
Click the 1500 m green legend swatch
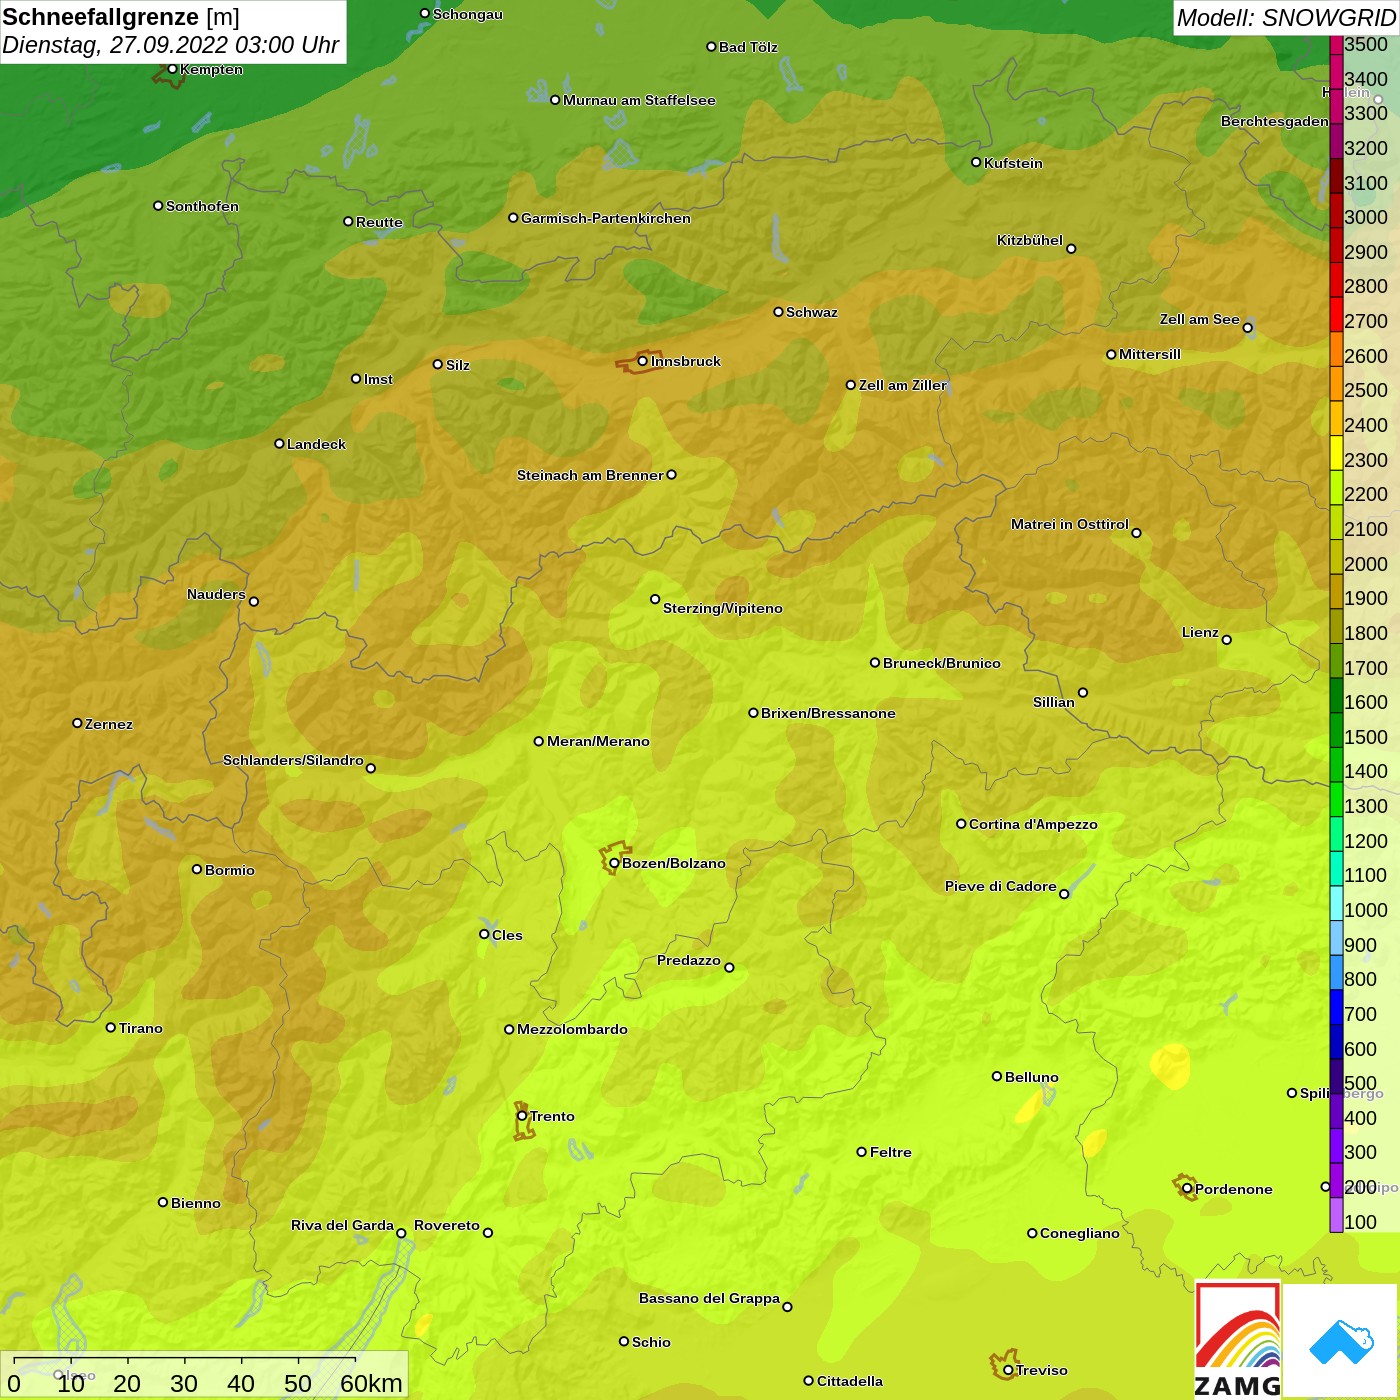click(x=1336, y=730)
